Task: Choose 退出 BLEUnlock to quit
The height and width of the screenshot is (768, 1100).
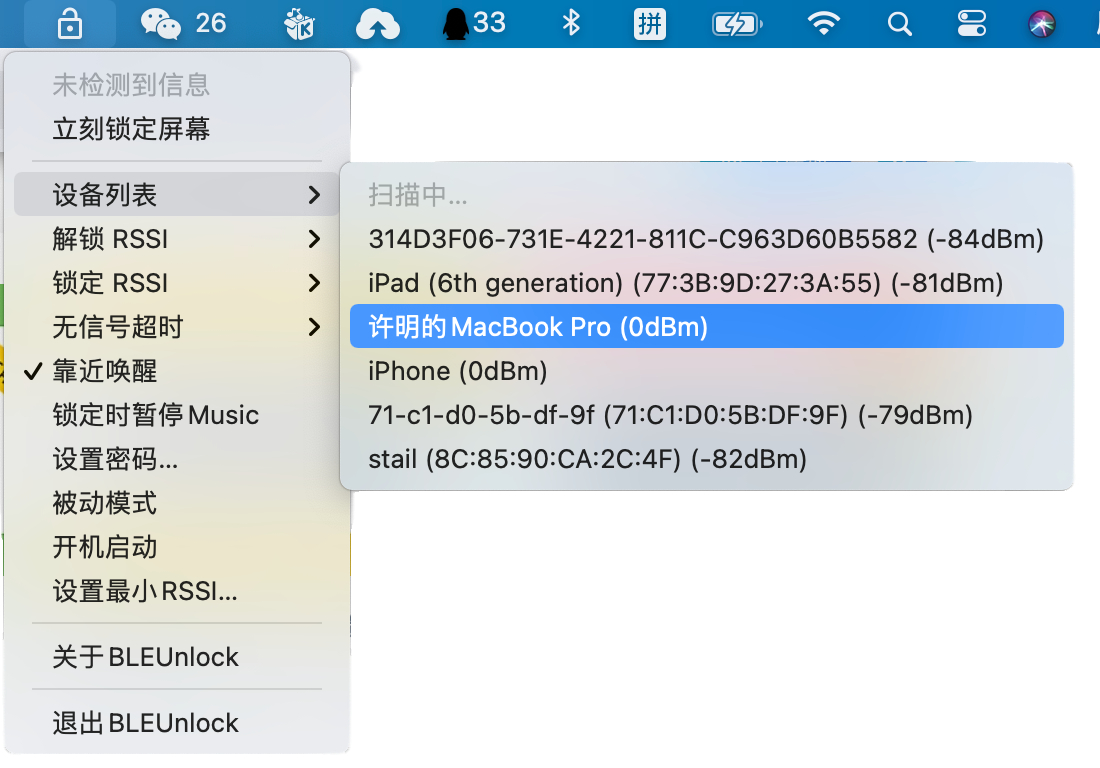Action: [177, 723]
